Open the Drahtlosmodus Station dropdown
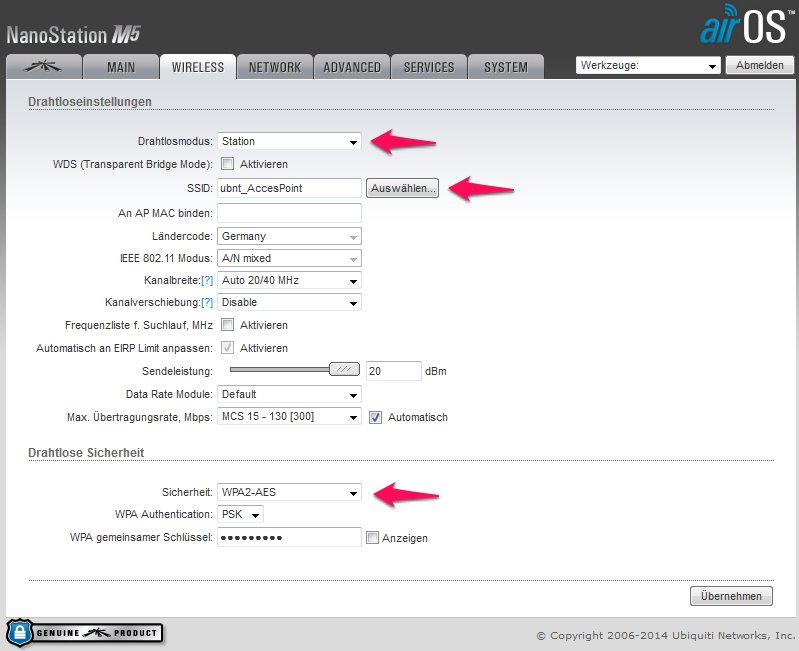 (289, 141)
